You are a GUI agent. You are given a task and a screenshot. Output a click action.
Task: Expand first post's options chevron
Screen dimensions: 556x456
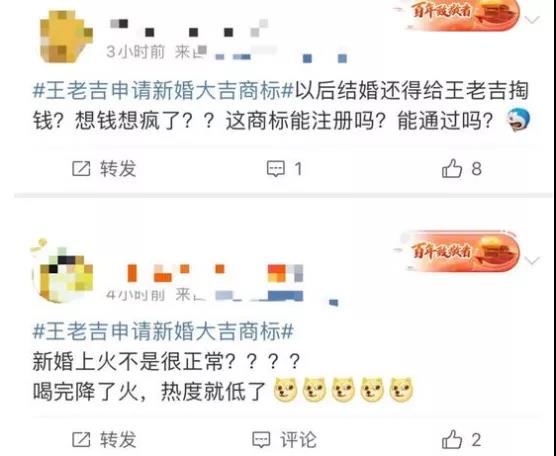pos(532,19)
